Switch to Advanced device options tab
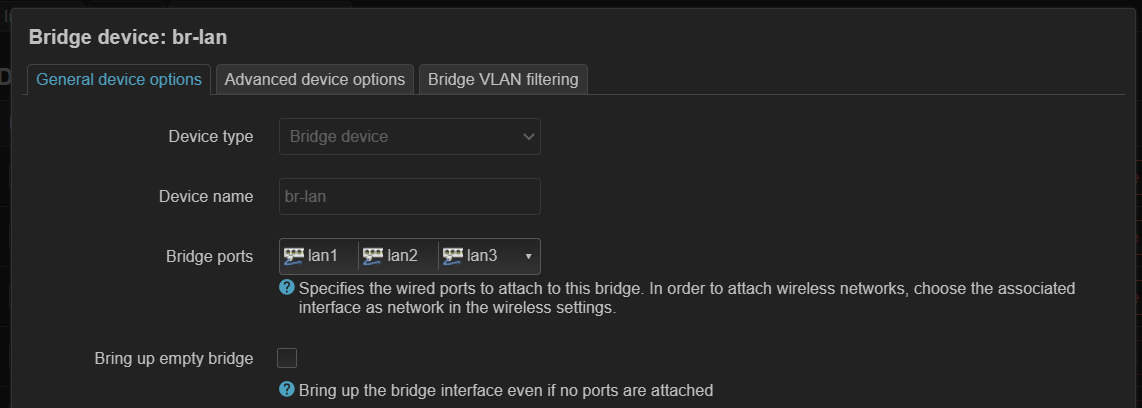1142x408 pixels. [x=315, y=79]
